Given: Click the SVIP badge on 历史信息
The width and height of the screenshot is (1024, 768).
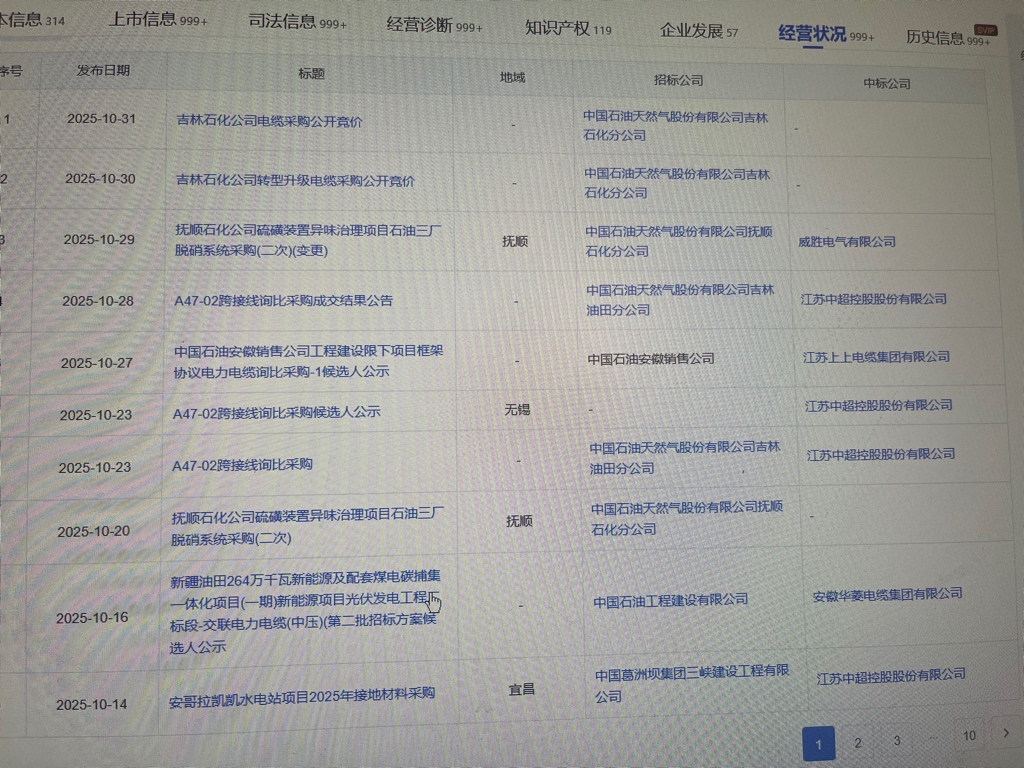Looking at the screenshot, I should 985,30.
